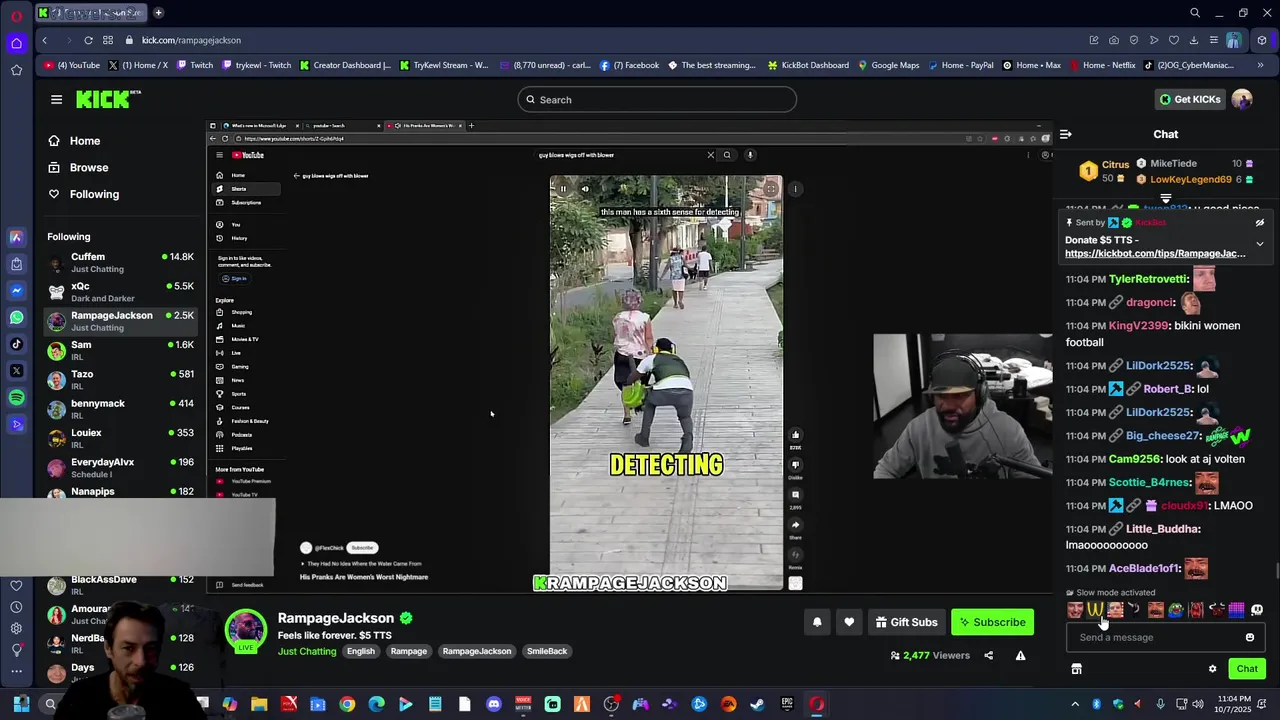Show more bookmarks chevron

click(1260, 65)
